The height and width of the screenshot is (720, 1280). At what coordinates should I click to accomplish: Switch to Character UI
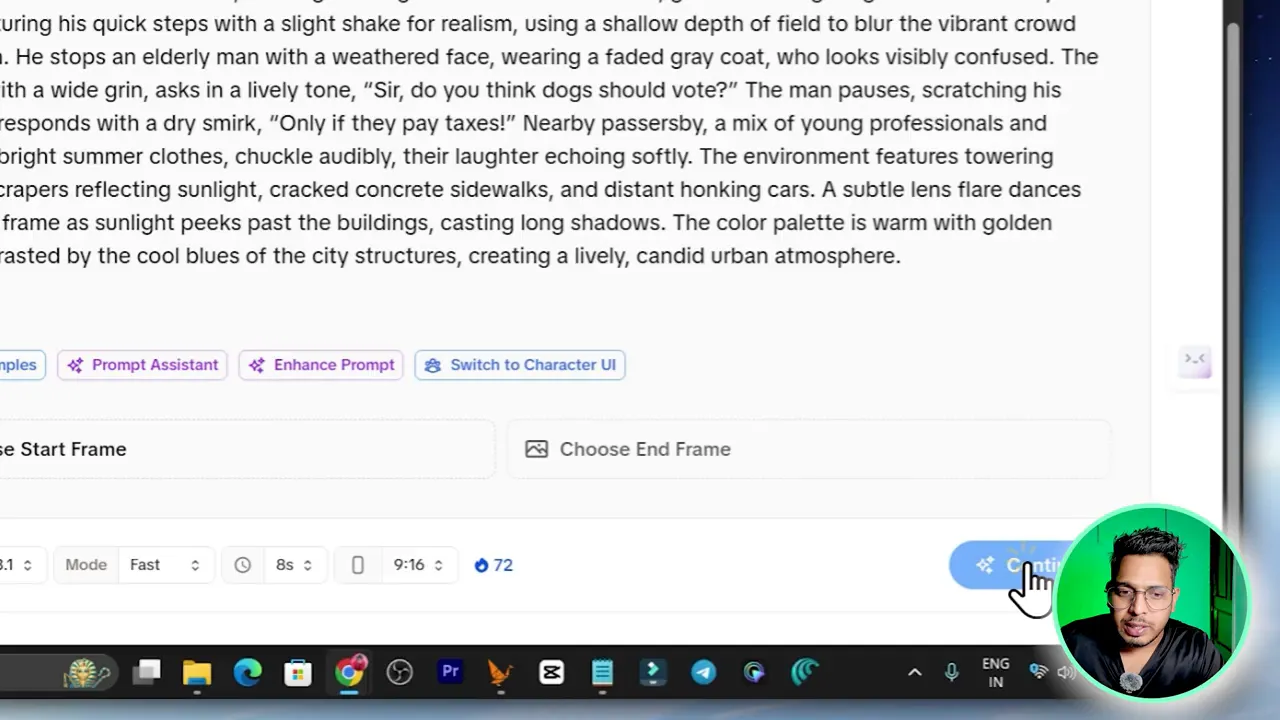click(520, 365)
